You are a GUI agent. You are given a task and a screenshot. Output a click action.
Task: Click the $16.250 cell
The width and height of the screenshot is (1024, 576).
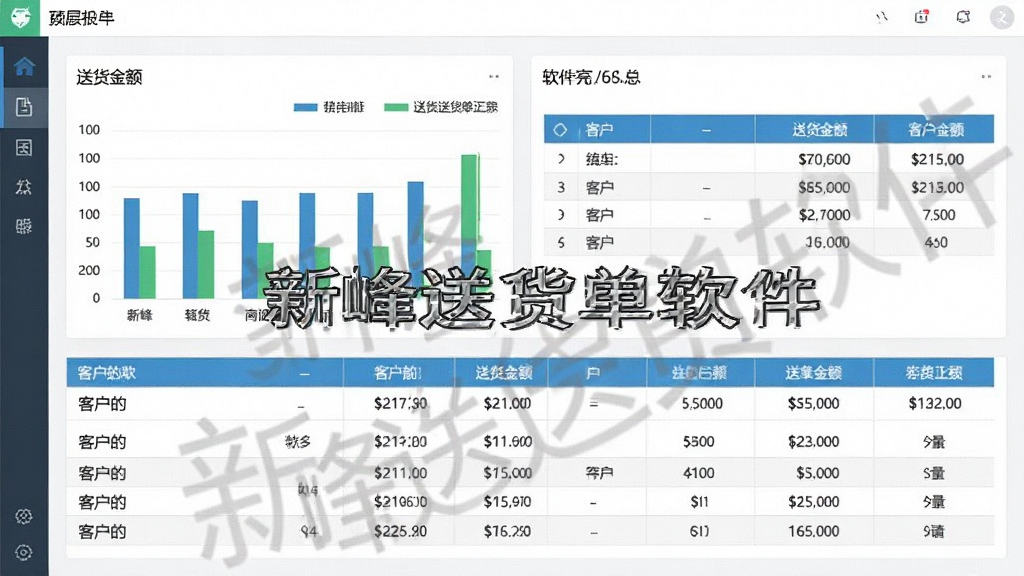pyautogui.click(x=507, y=532)
